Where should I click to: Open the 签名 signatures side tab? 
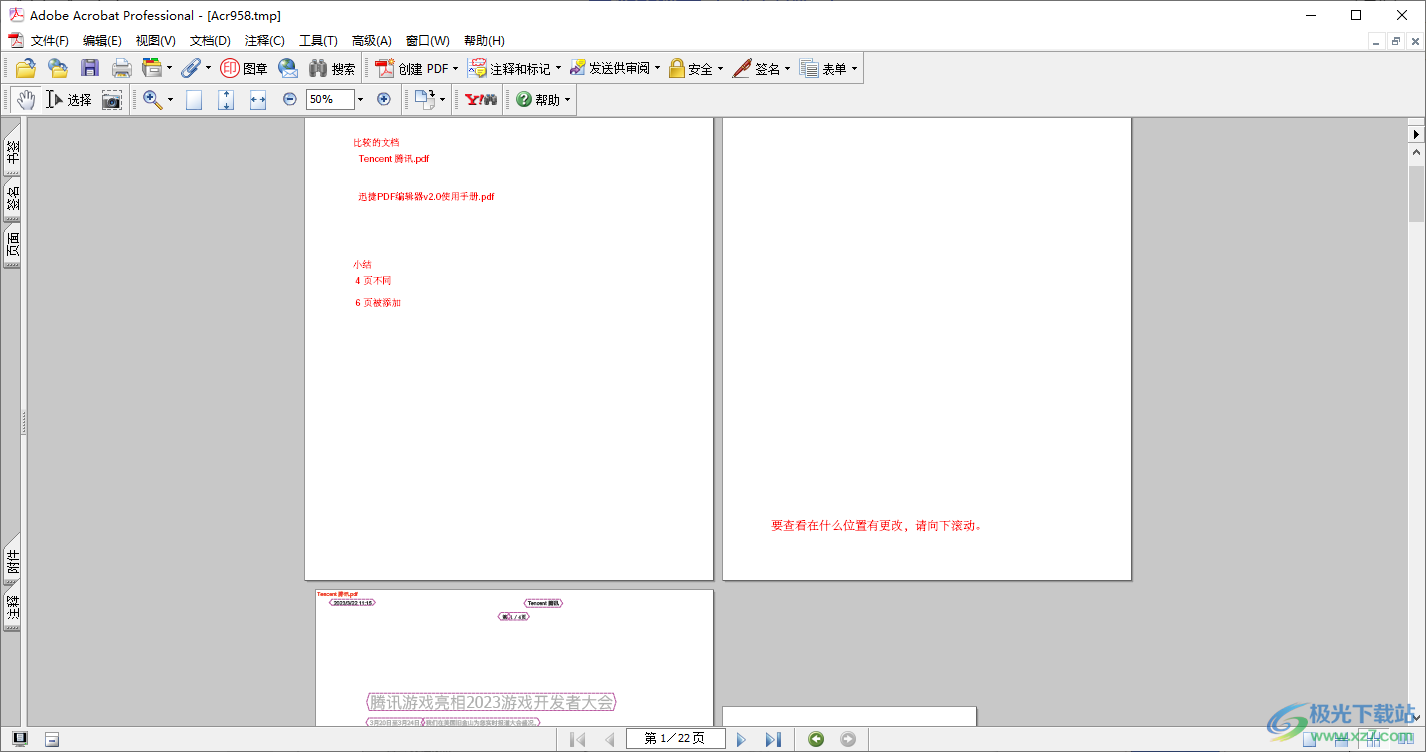pos(13,199)
